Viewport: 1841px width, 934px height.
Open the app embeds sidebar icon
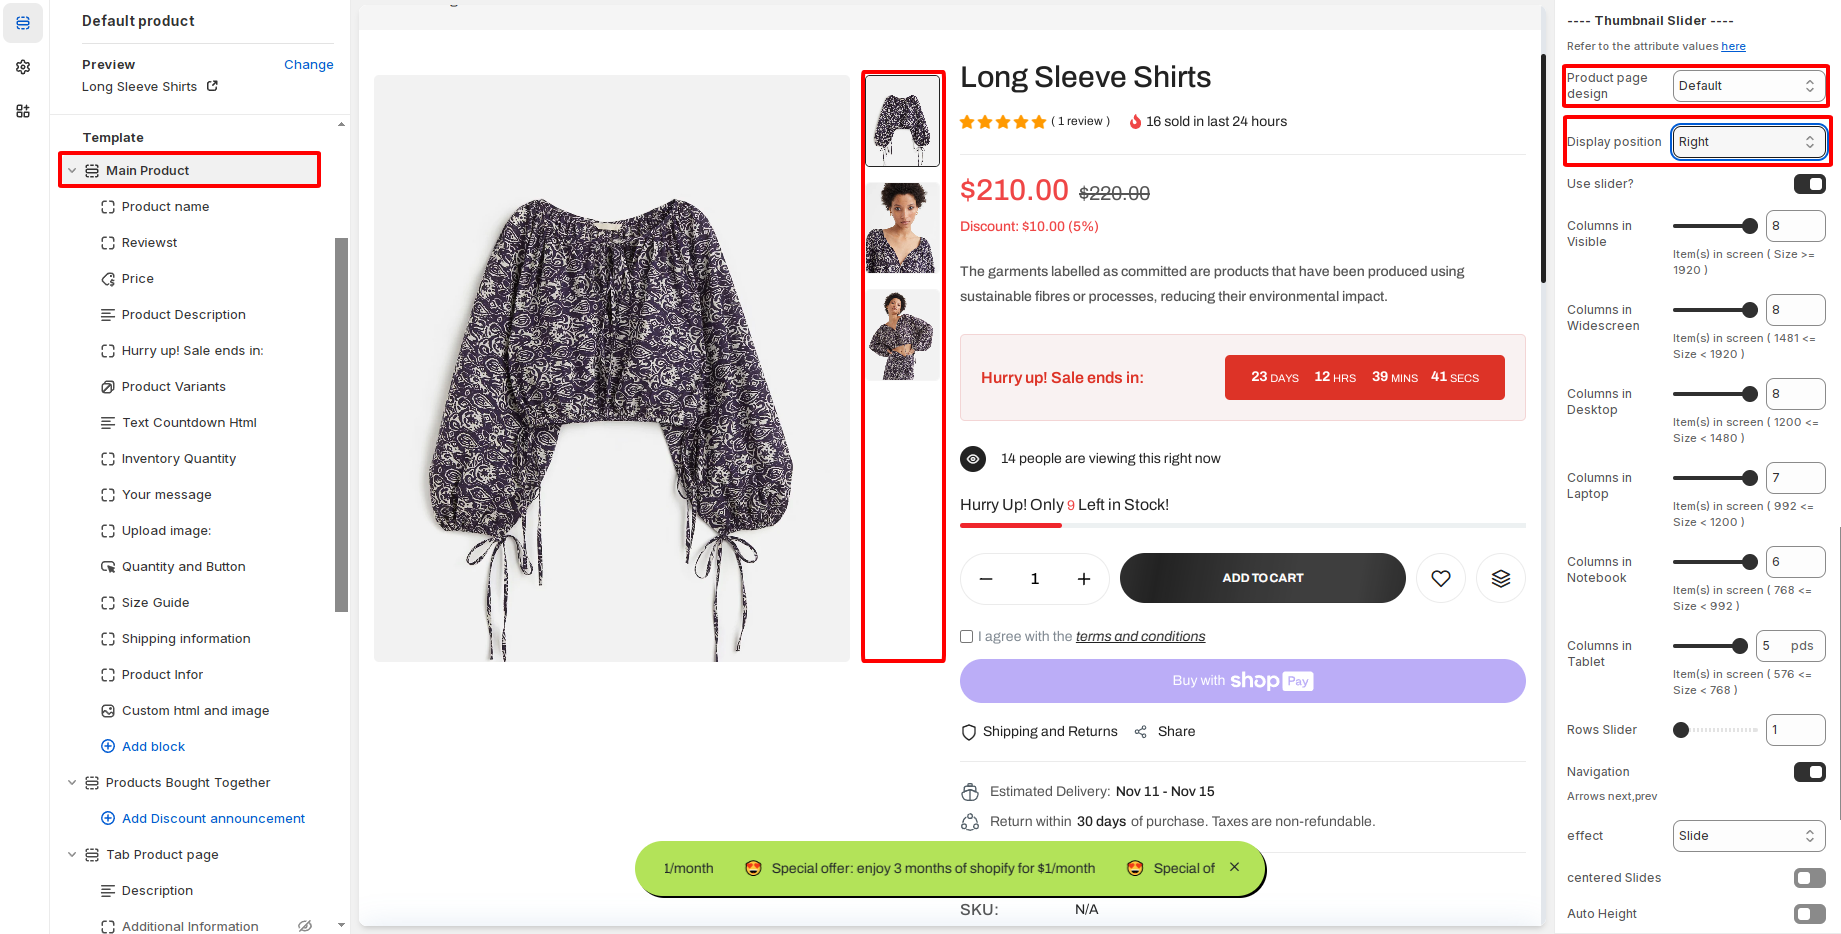pos(23,111)
